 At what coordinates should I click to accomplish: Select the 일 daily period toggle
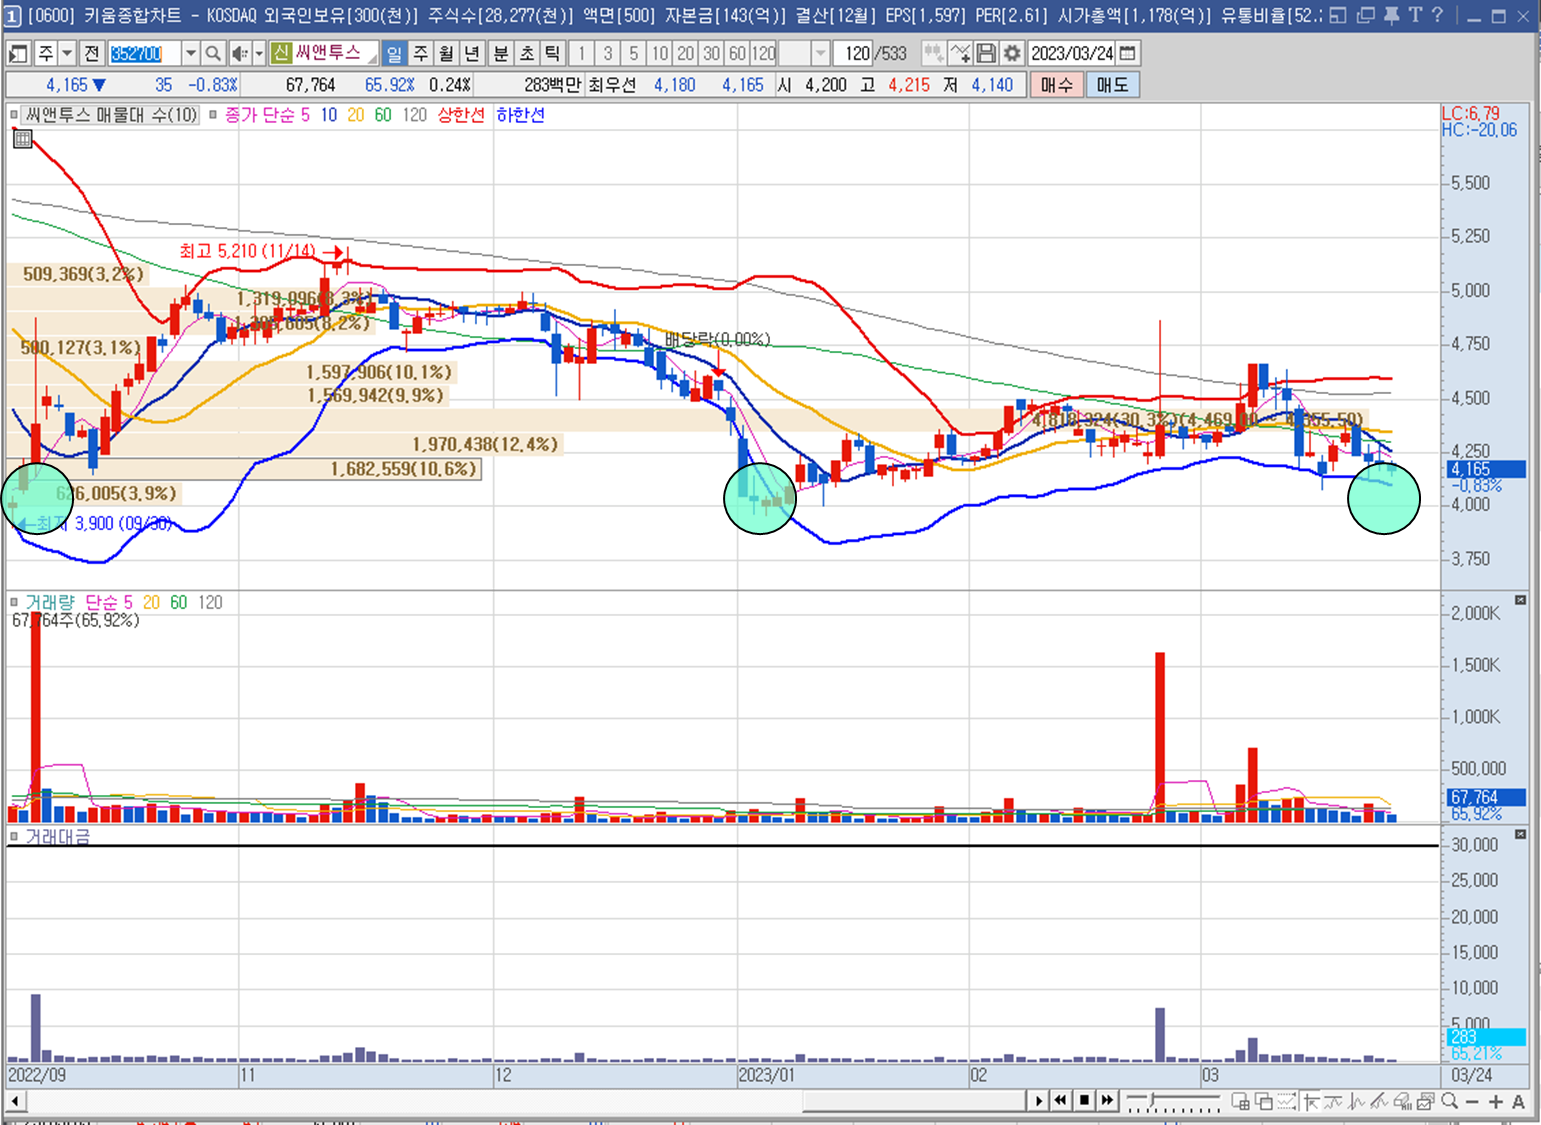tap(394, 54)
